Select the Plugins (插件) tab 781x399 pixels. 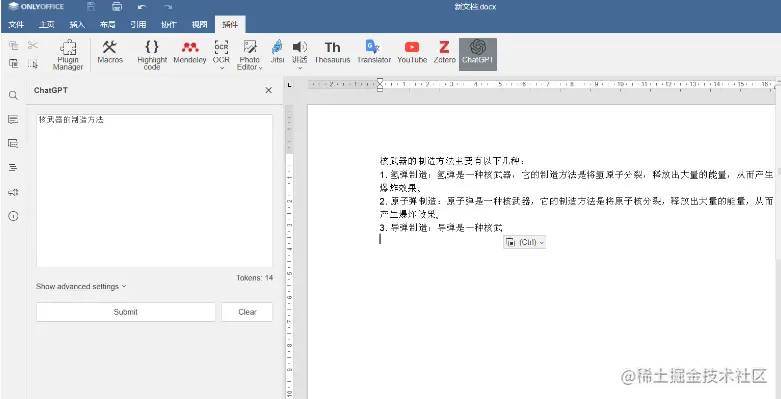click(x=230, y=24)
